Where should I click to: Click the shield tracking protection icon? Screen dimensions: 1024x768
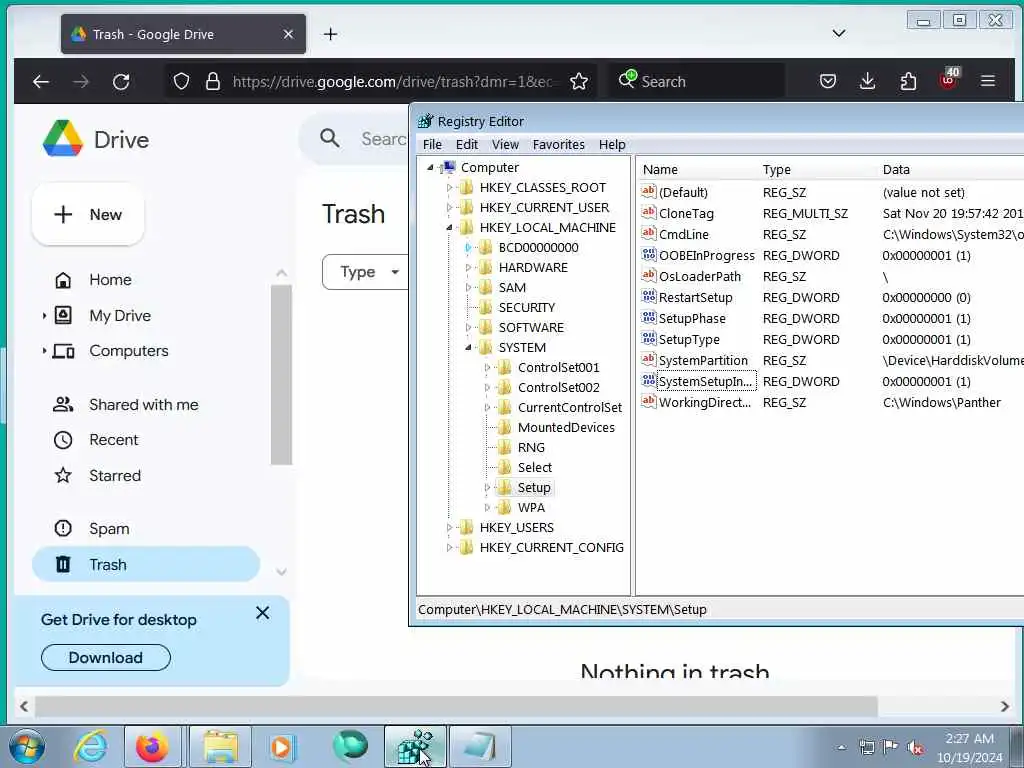point(181,82)
